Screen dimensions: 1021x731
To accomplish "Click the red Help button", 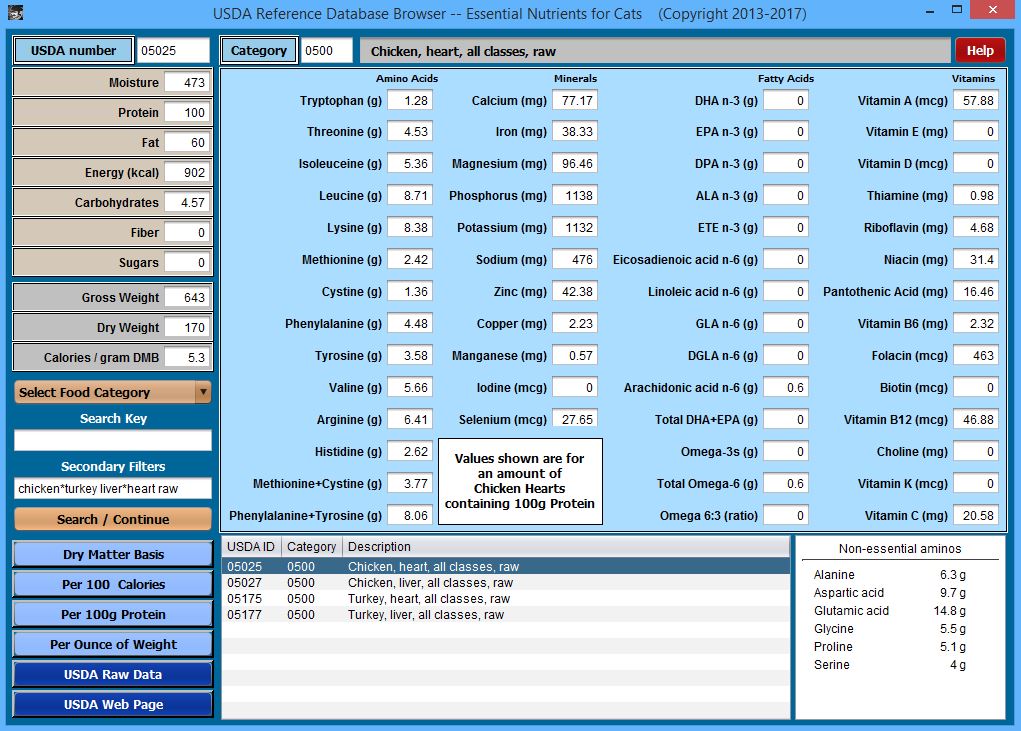I will tap(979, 50).
